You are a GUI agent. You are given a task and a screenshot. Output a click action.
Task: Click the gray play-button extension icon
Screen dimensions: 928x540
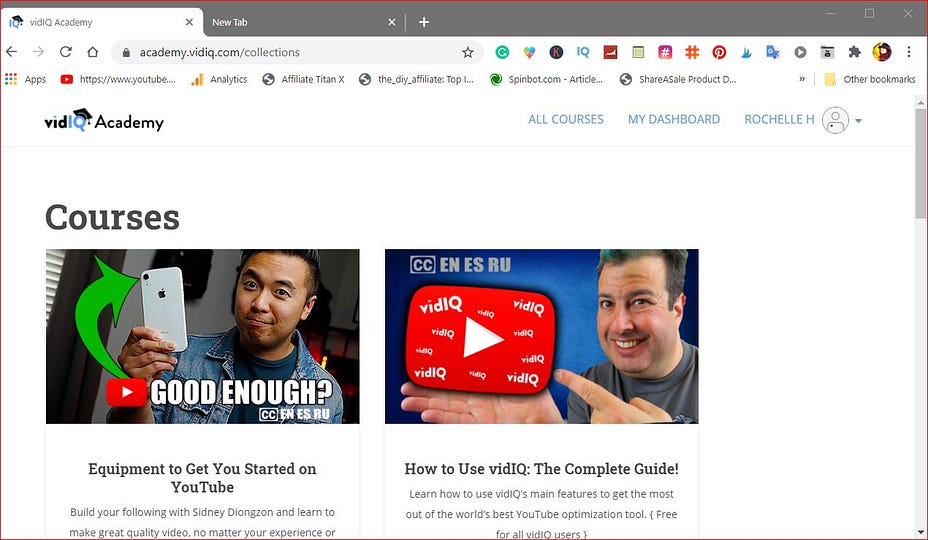click(800, 52)
